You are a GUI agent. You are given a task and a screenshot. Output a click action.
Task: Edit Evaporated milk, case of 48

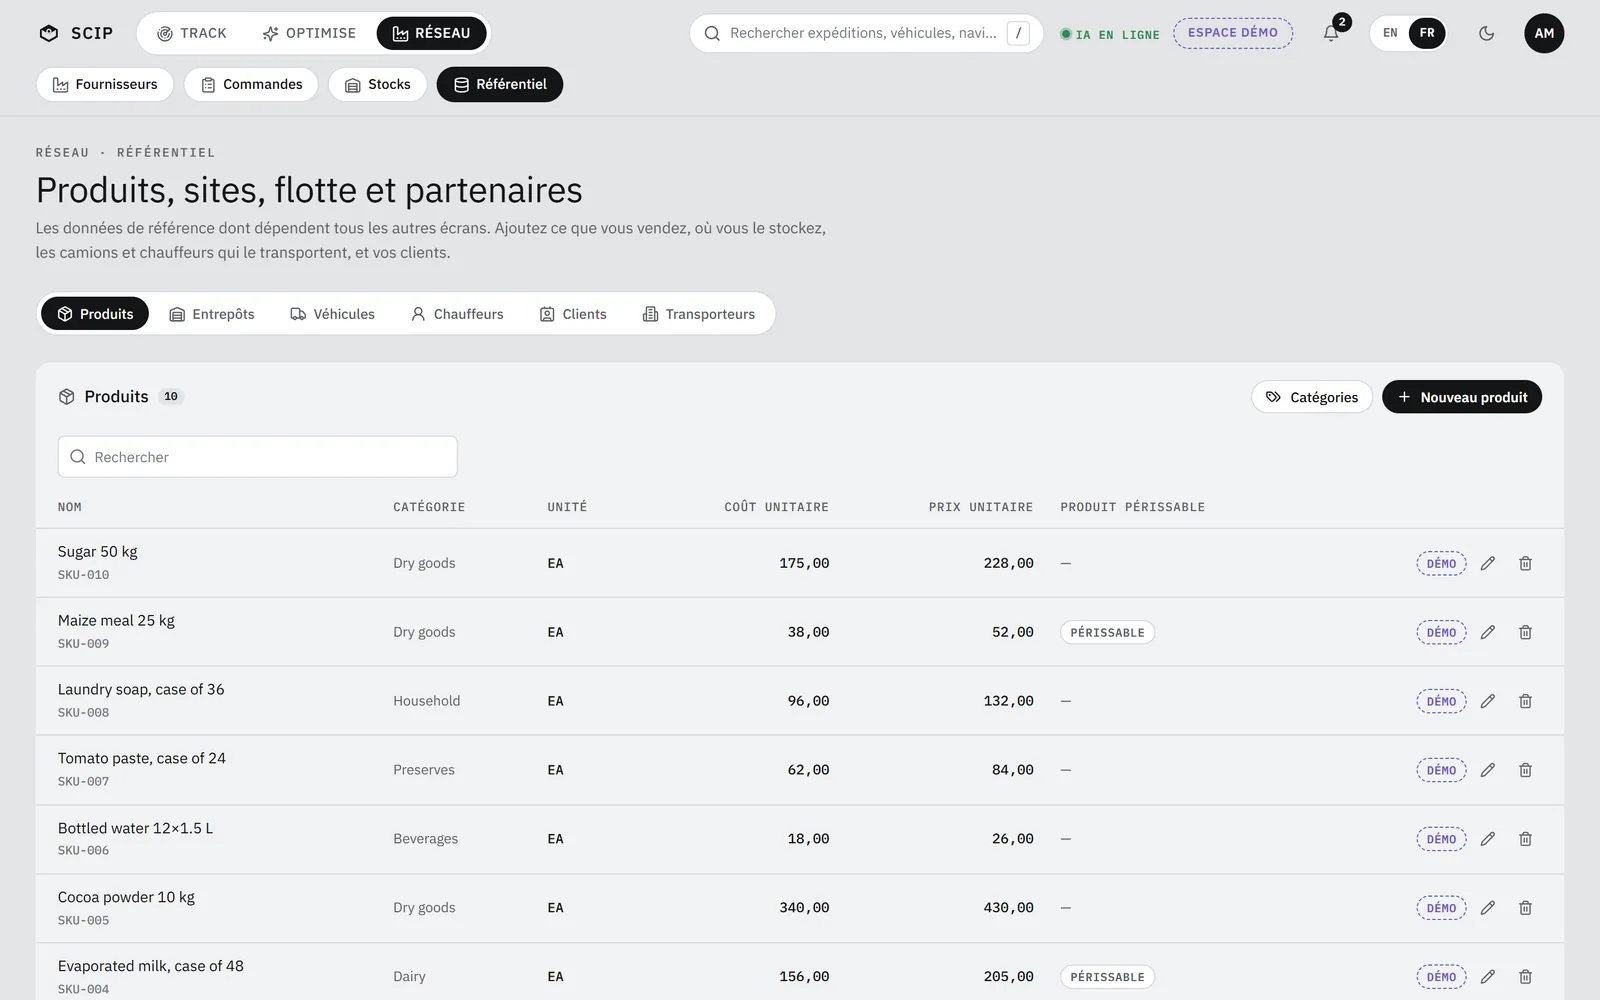click(1488, 977)
